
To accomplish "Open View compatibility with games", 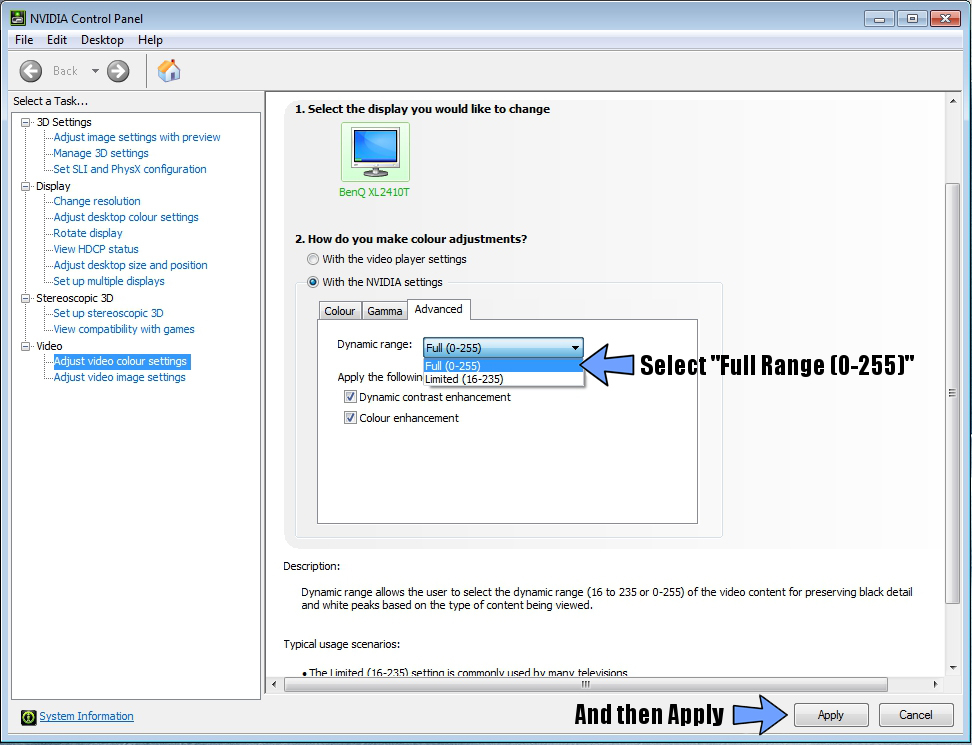I will point(123,329).
